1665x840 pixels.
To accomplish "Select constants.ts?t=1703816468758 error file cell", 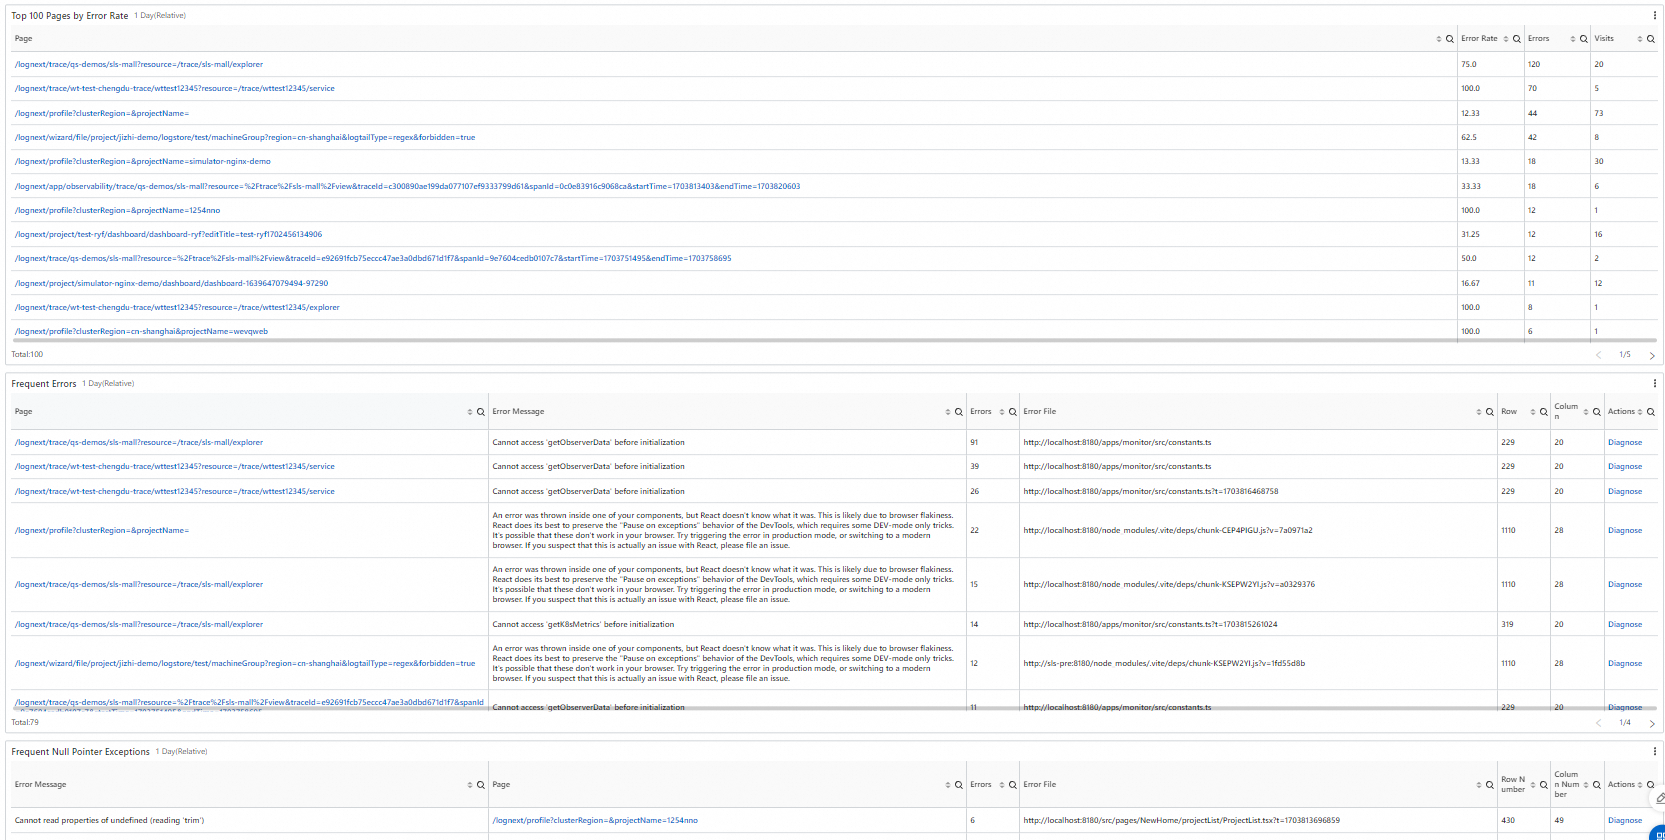I will coord(1151,491).
